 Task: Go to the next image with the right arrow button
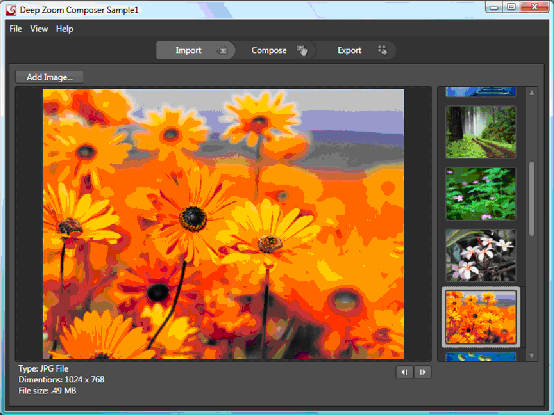click(x=423, y=372)
